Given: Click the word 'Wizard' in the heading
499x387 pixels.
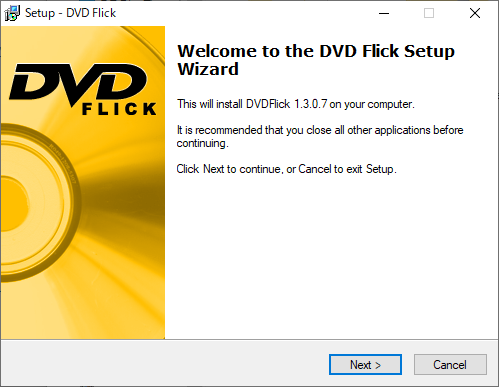Looking at the screenshot, I should click(x=208, y=69).
